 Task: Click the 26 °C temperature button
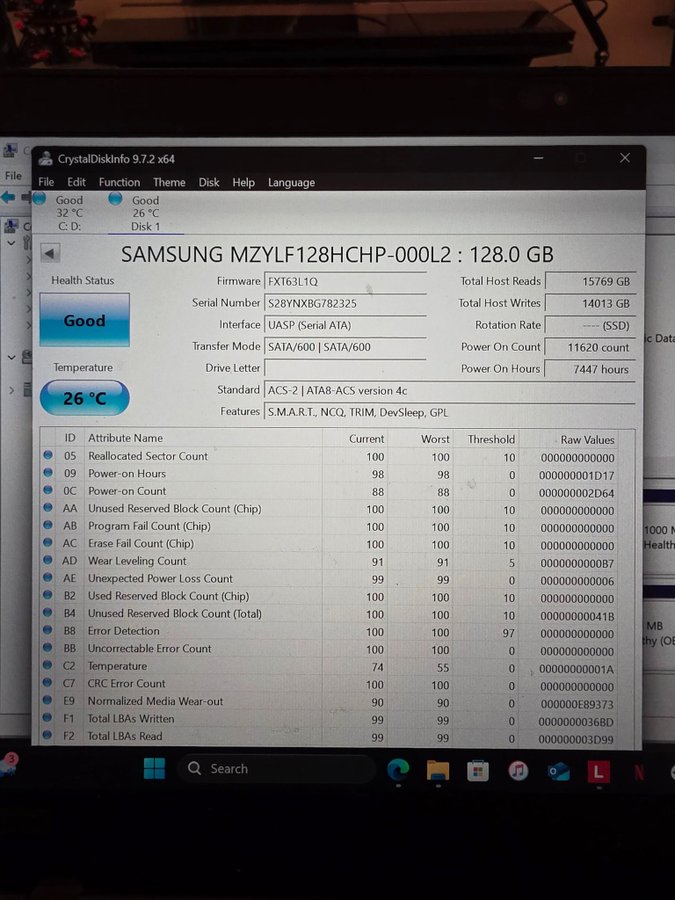[84, 398]
